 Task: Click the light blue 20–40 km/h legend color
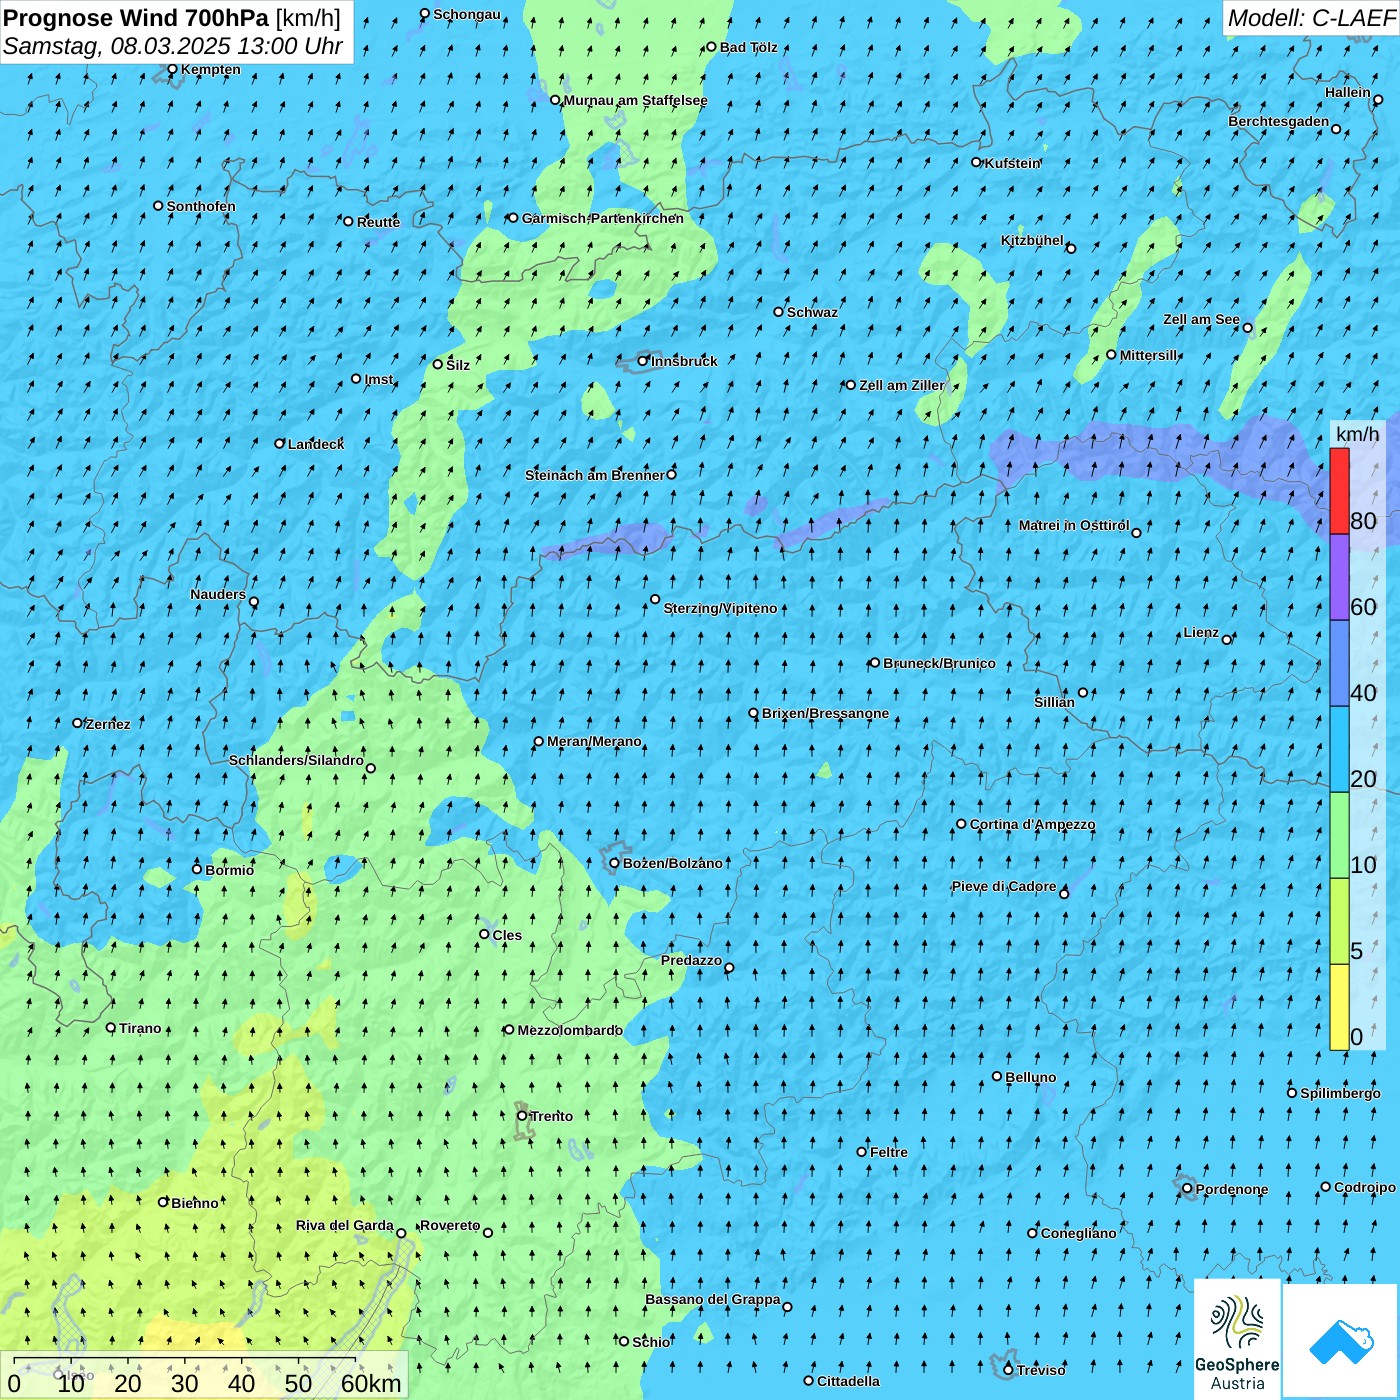click(x=1339, y=750)
